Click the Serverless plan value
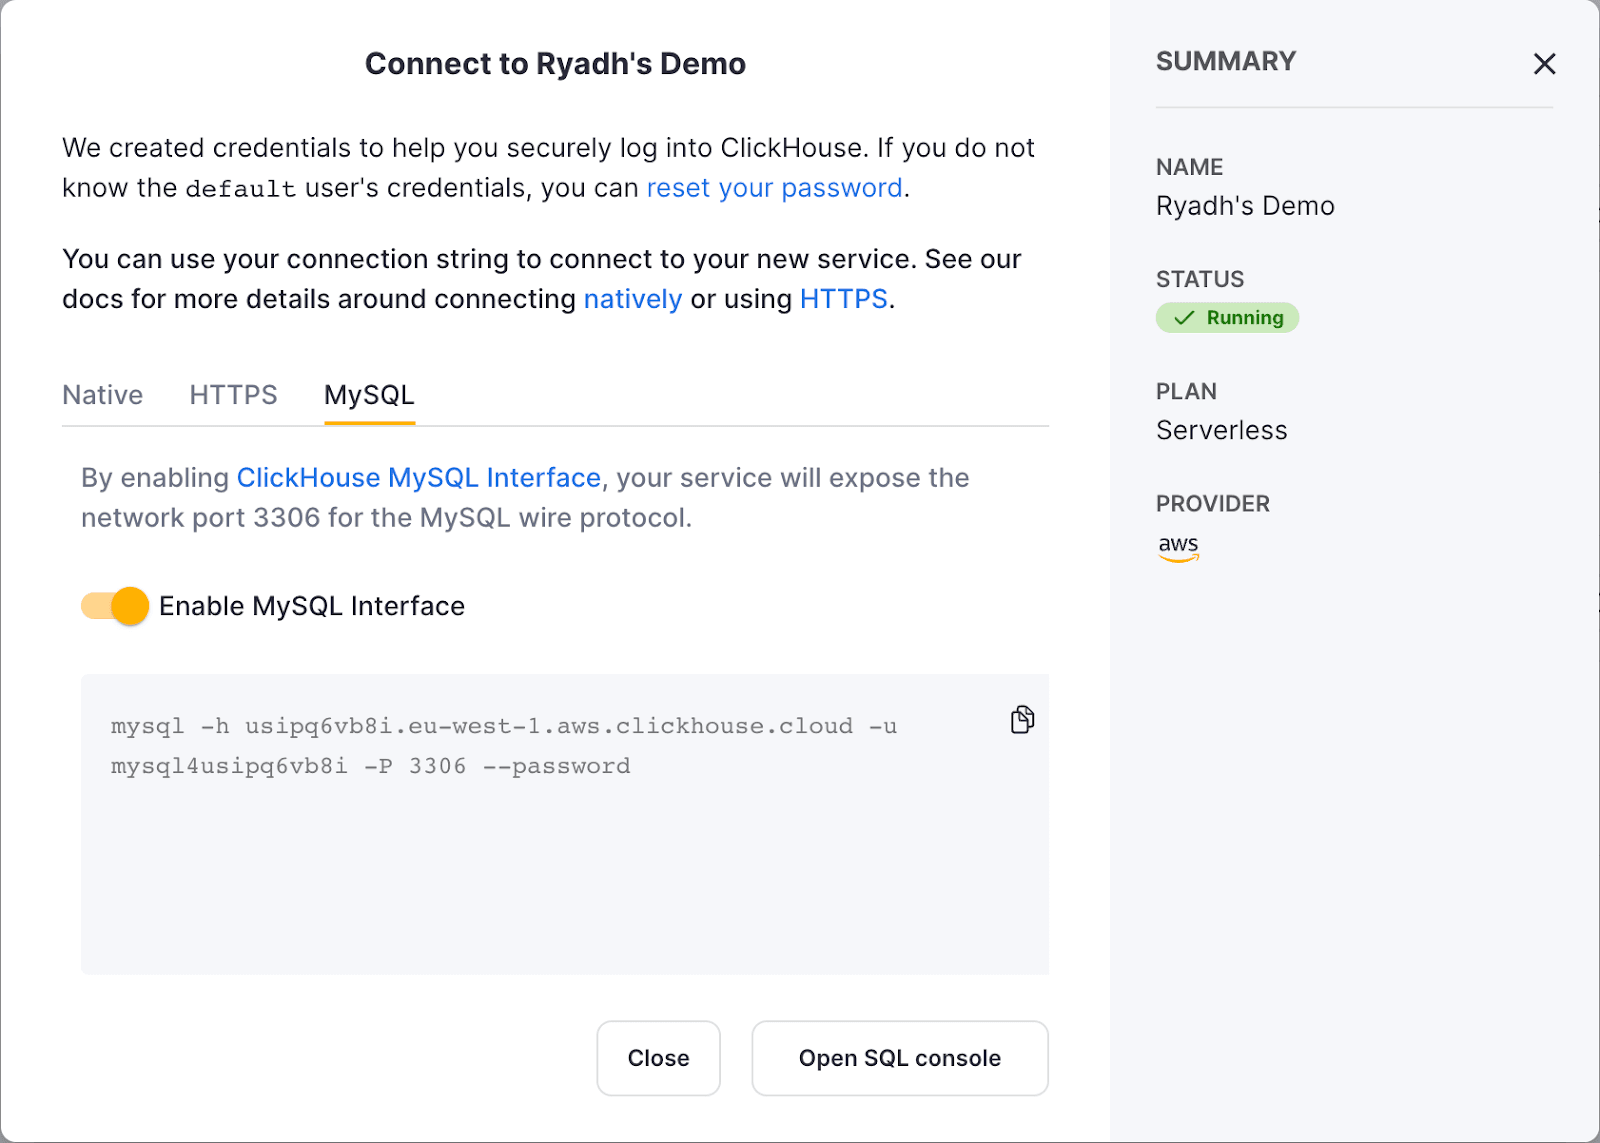The width and height of the screenshot is (1600, 1143). pos(1221,430)
